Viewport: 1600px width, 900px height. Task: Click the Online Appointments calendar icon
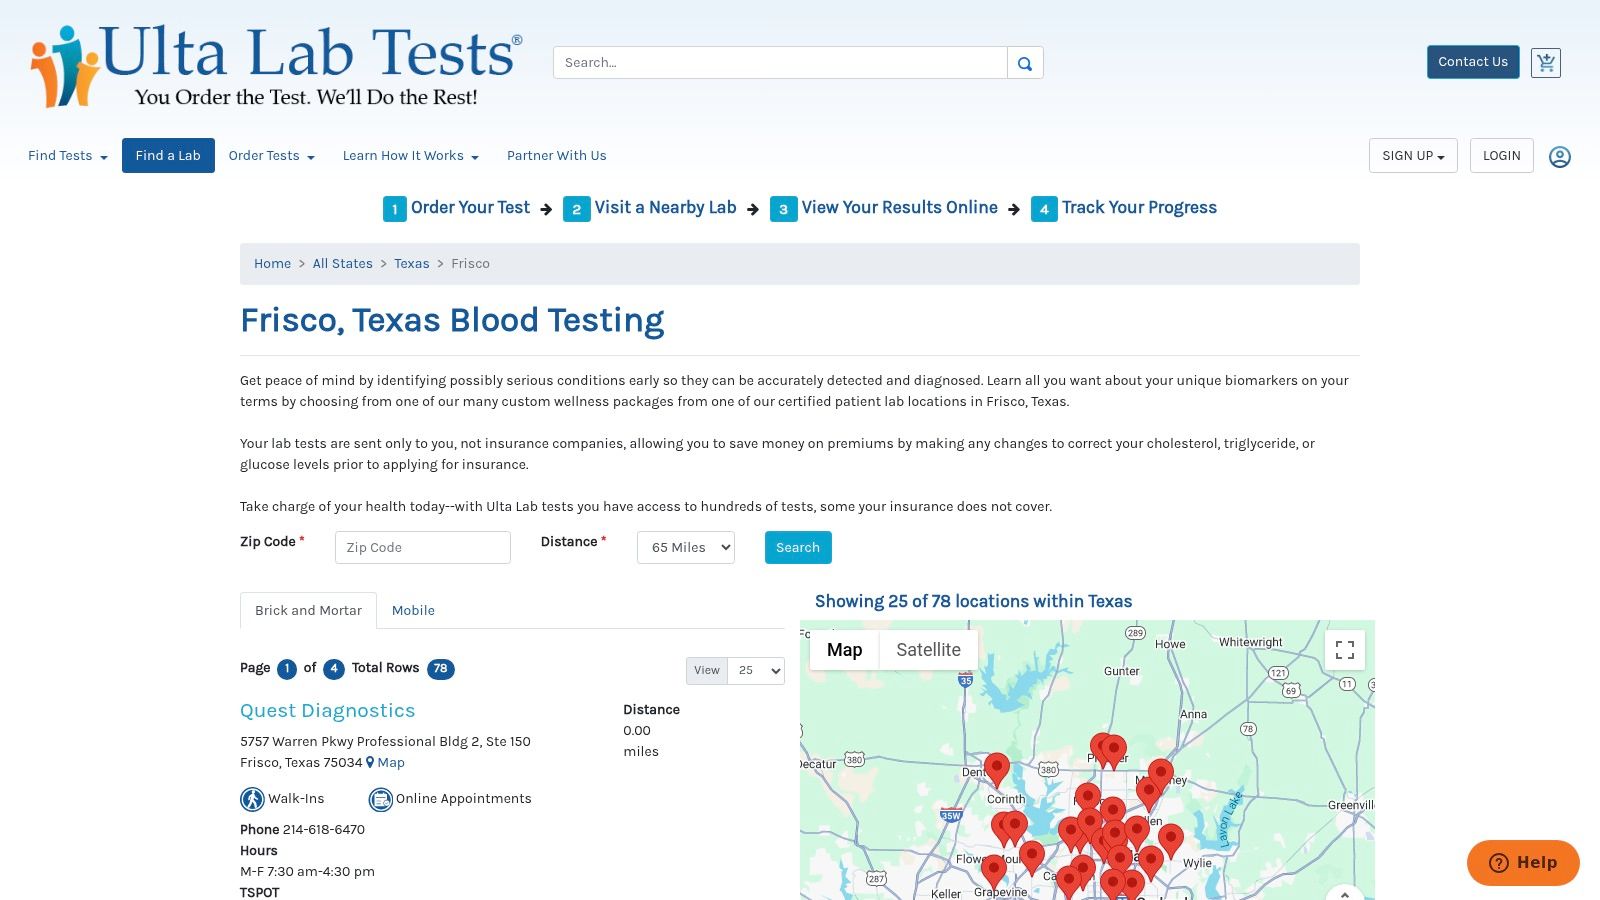(x=380, y=798)
